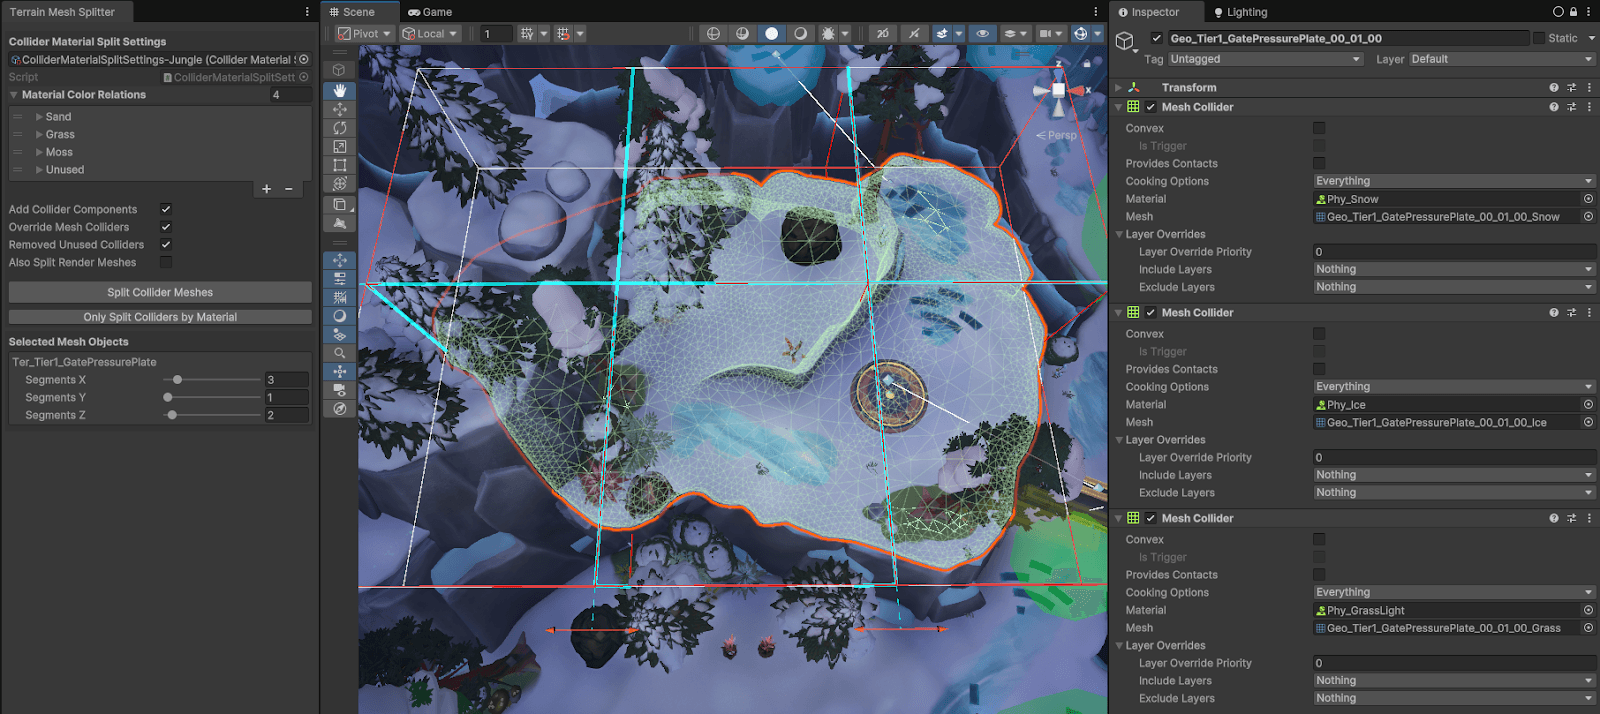Open the Pivot dropdown

click(x=364, y=34)
